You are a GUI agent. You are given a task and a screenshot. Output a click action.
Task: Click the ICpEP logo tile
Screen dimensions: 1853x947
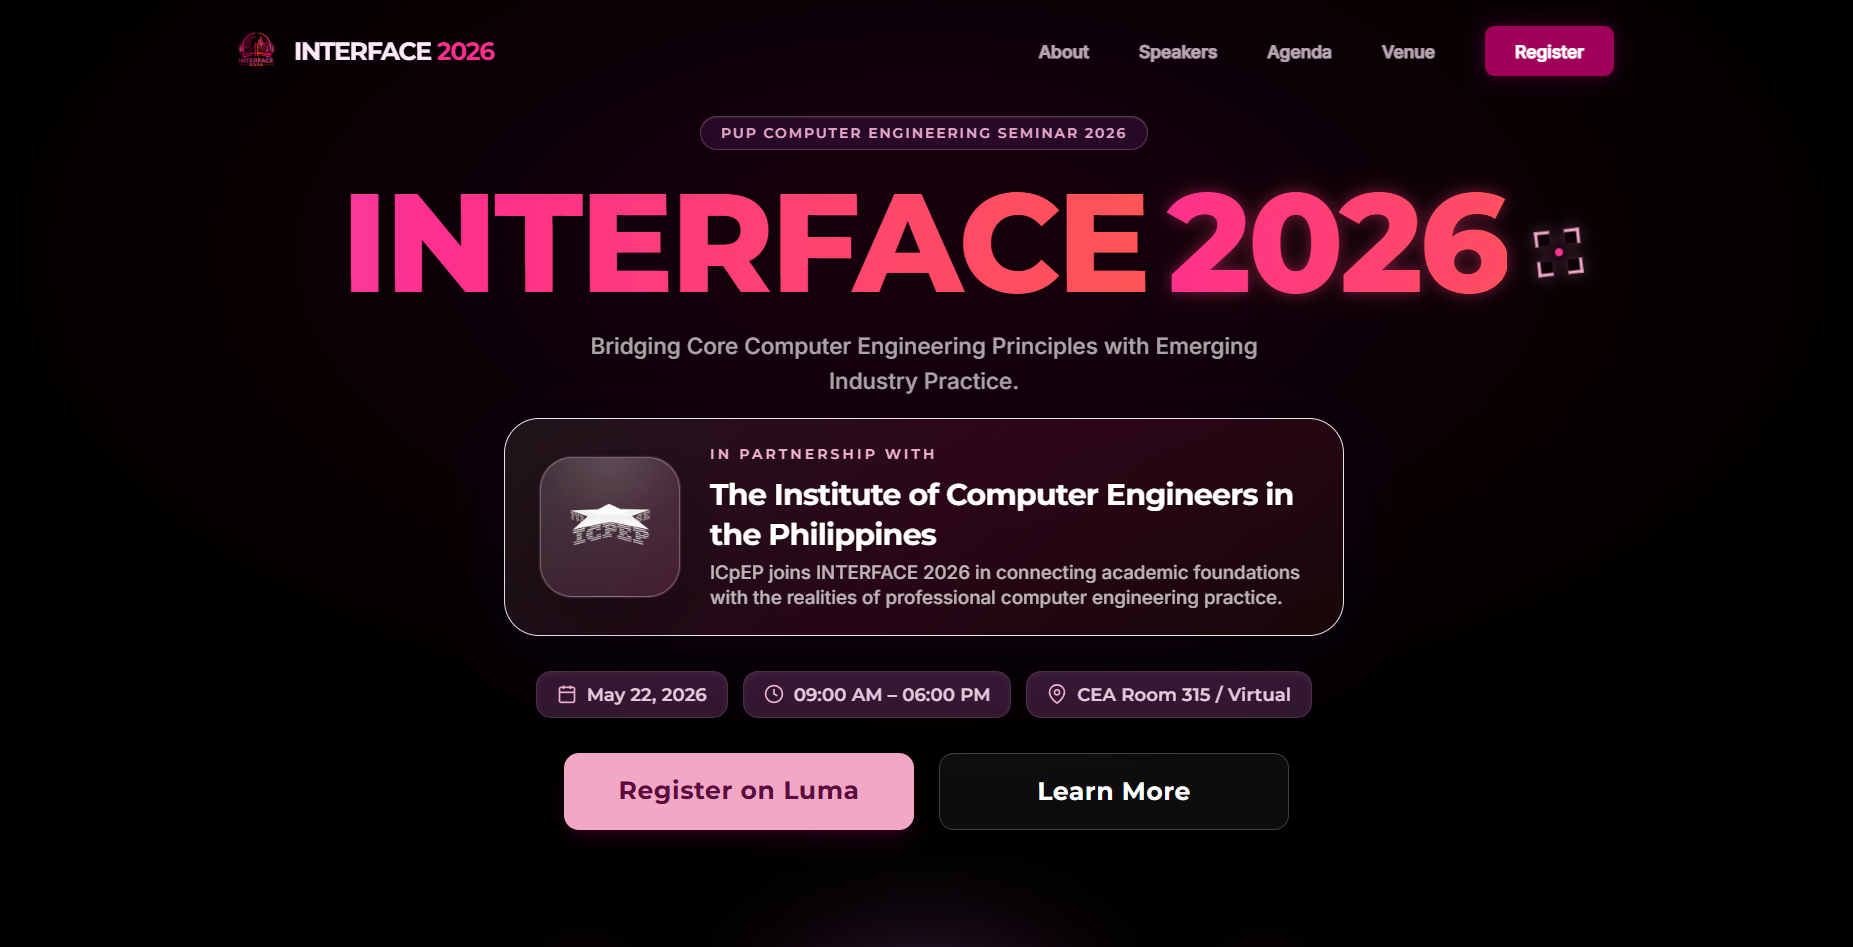[610, 527]
